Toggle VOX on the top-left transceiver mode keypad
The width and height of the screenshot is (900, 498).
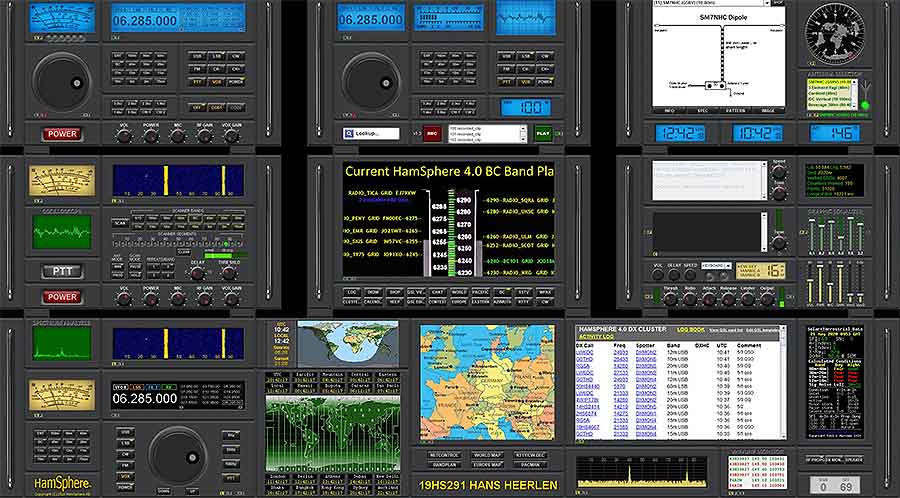[217, 82]
